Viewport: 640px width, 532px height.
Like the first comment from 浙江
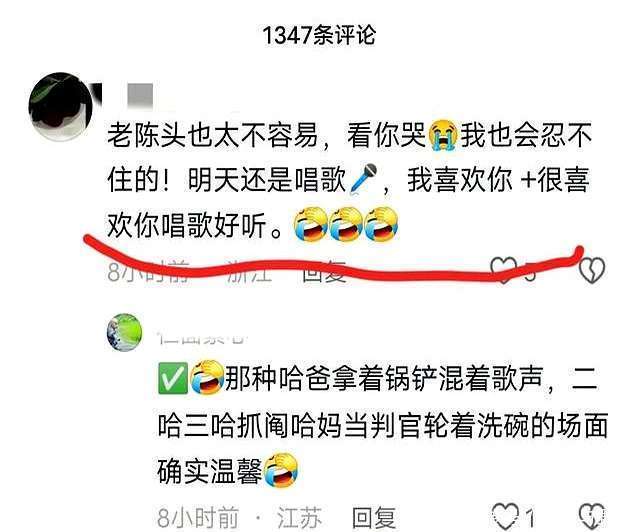(504, 269)
